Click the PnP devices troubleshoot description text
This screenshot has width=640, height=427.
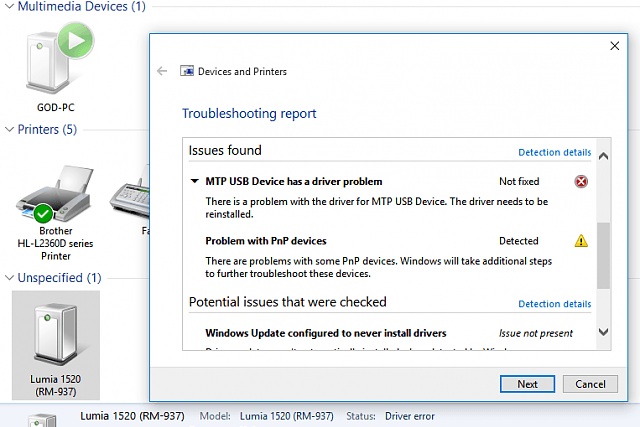(378, 267)
